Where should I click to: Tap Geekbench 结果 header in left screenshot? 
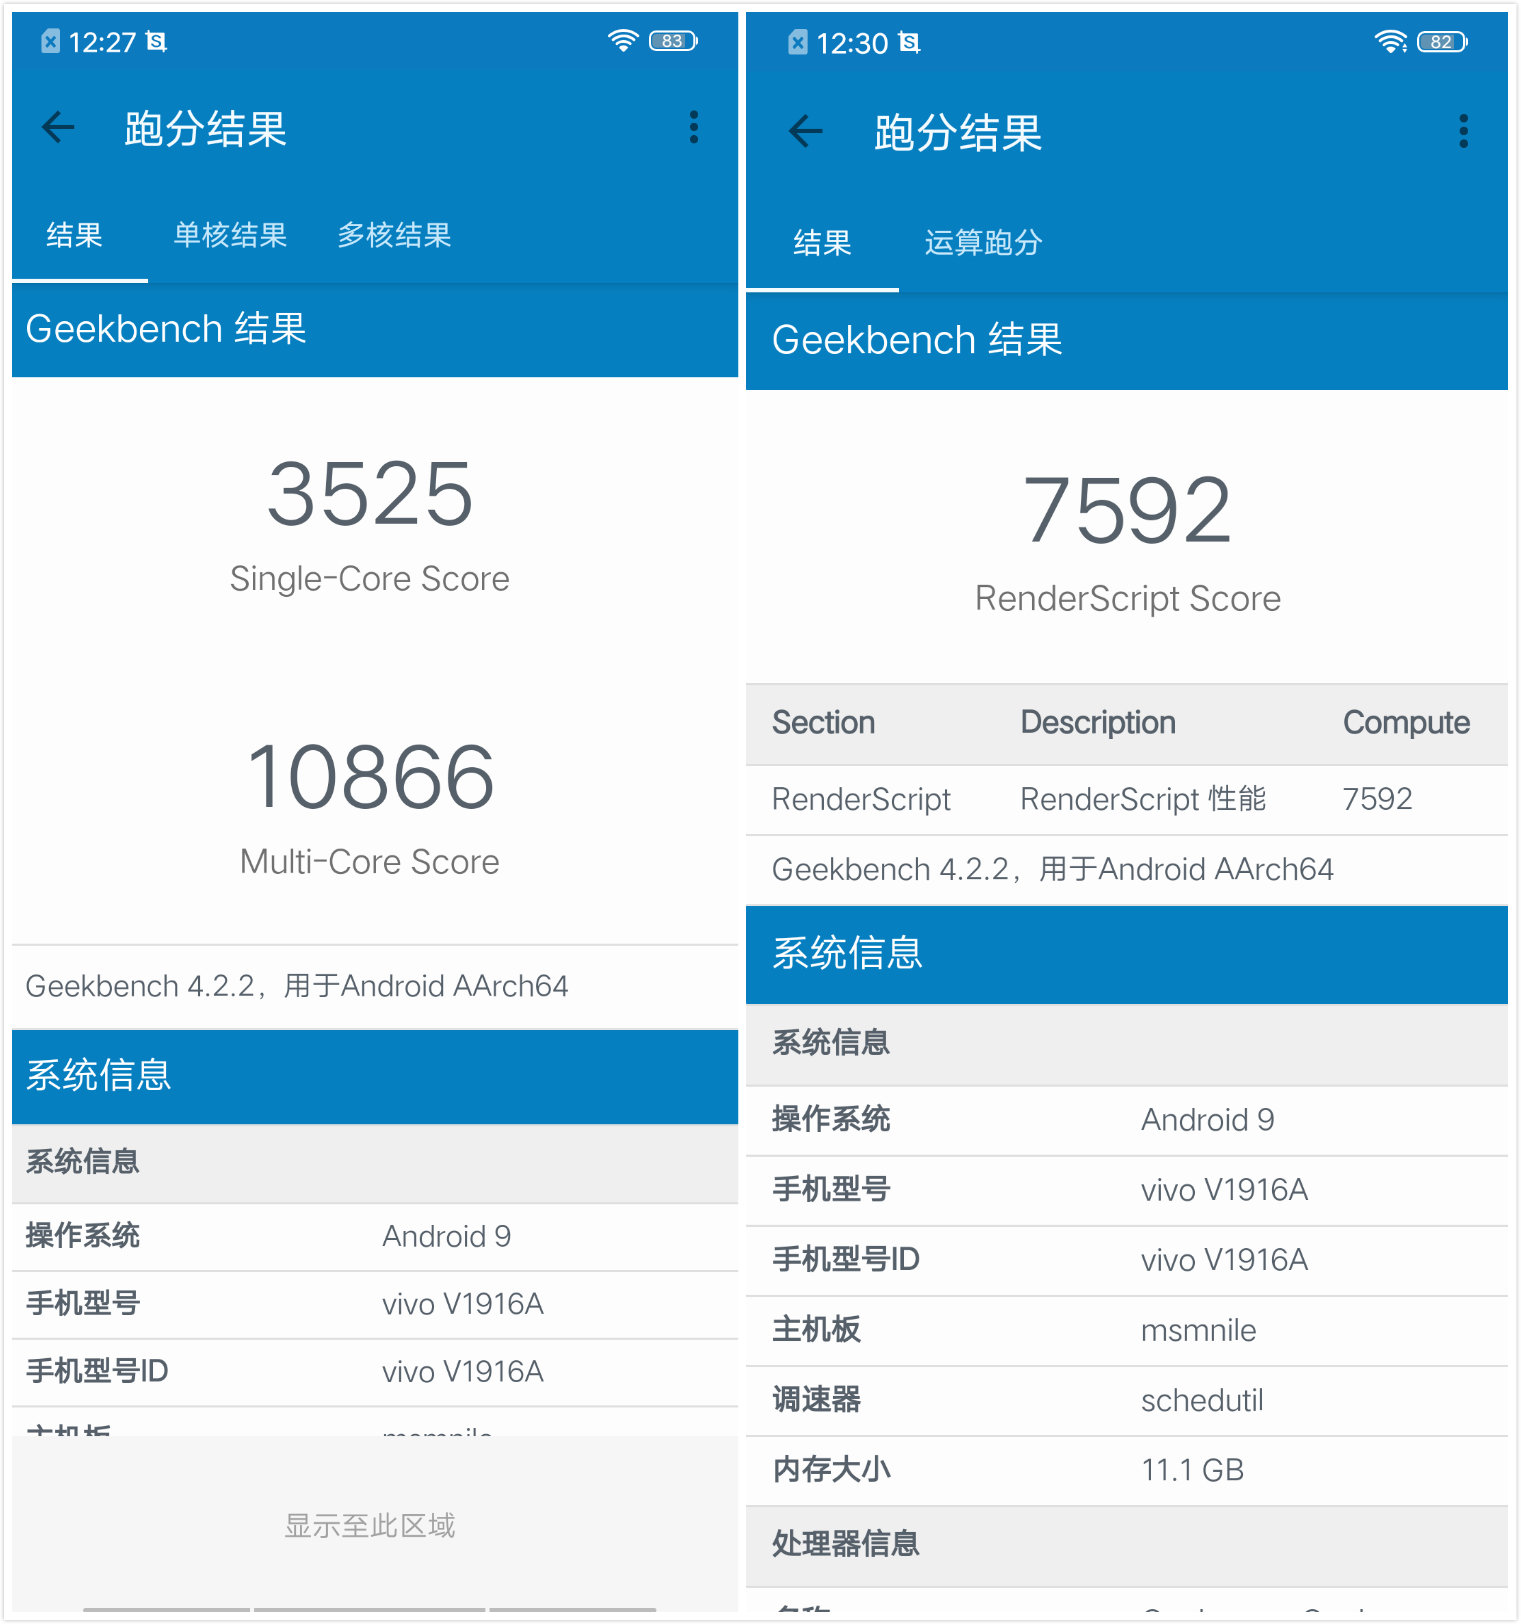click(375, 329)
